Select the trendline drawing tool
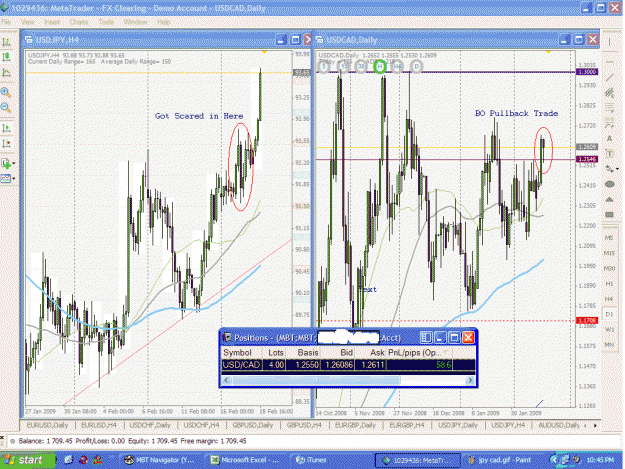The image size is (625, 469). (609, 77)
